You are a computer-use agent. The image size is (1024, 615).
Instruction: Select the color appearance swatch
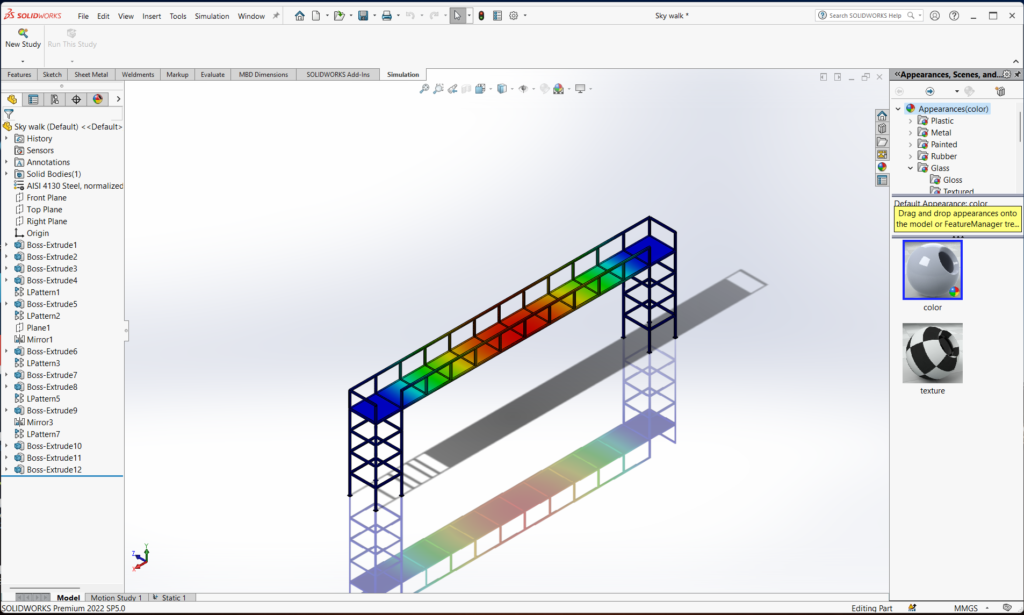click(932, 270)
